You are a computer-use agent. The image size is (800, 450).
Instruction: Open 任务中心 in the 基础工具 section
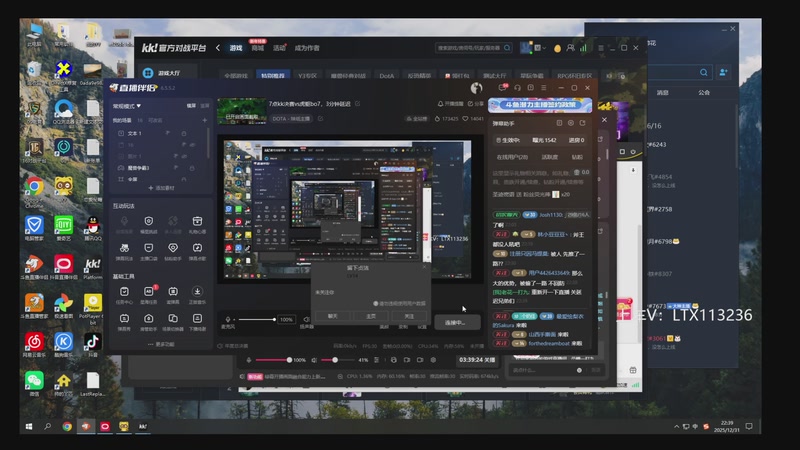(x=124, y=291)
